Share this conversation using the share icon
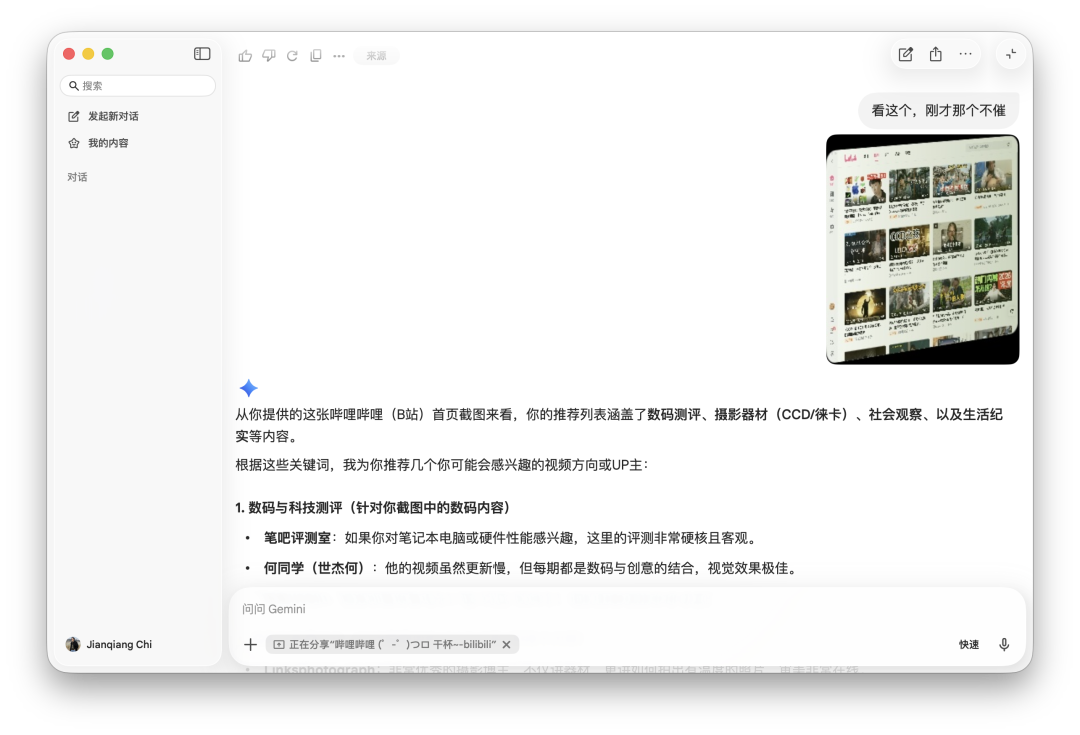This screenshot has height=735, width=1080. point(935,54)
